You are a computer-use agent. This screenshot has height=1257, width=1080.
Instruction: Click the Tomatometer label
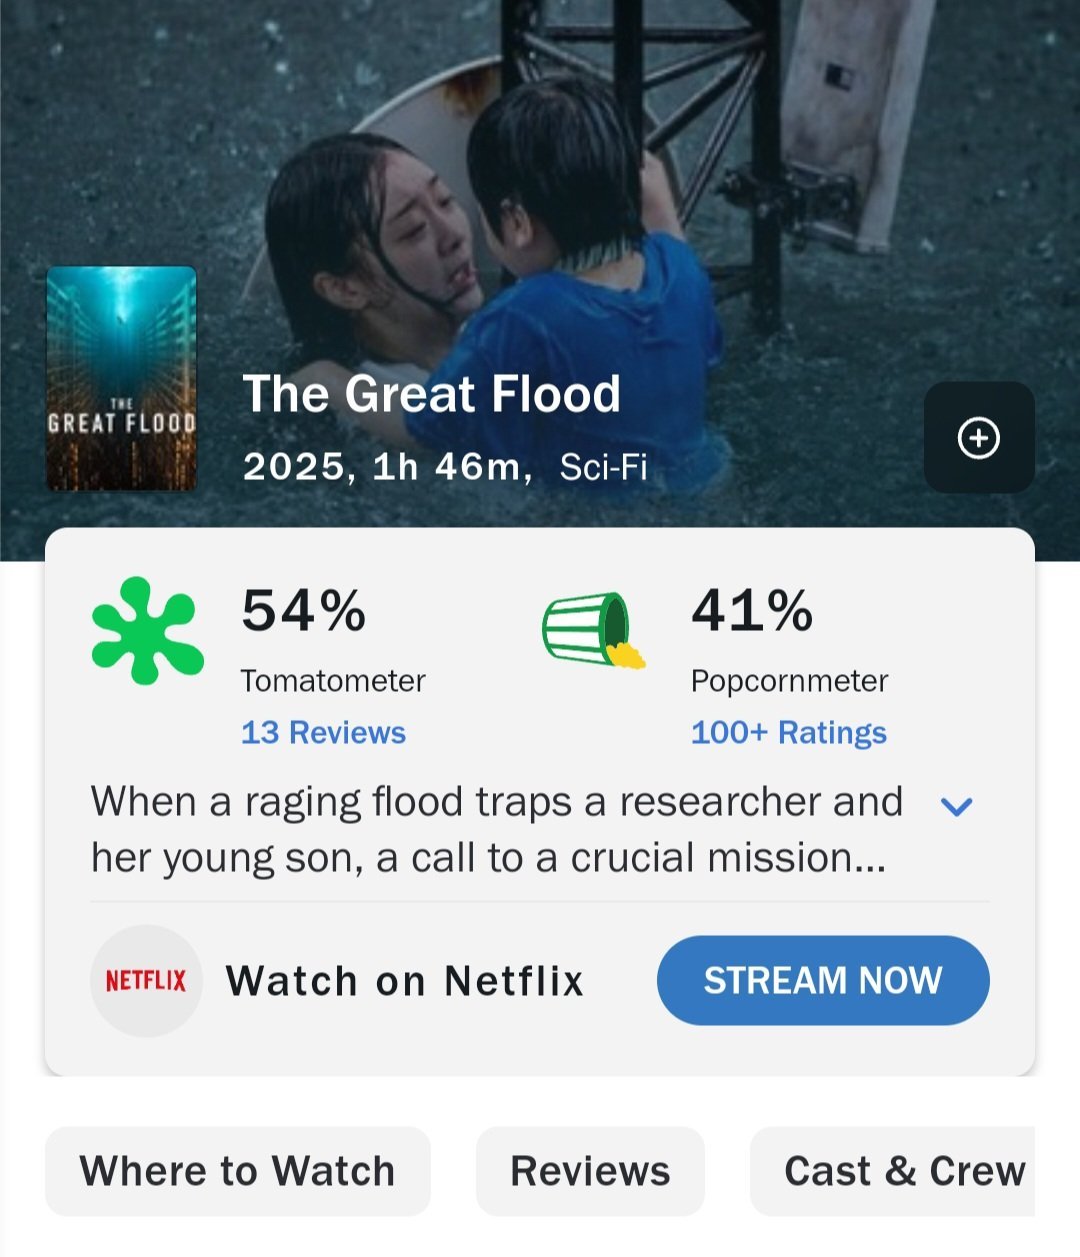[333, 681]
